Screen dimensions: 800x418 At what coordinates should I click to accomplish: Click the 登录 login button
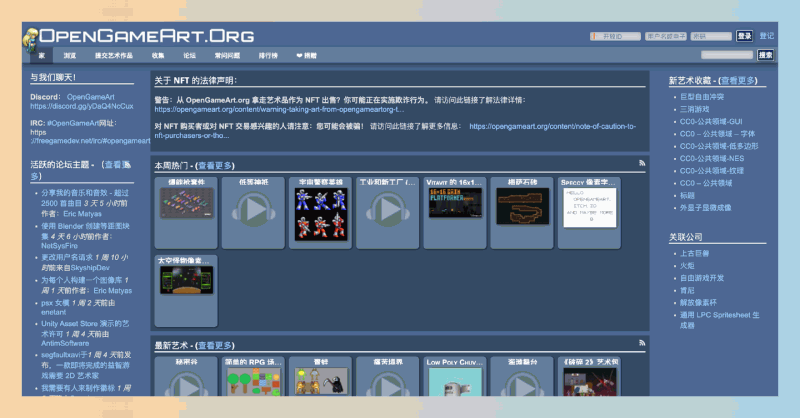pyautogui.click(x=745, y=36)
